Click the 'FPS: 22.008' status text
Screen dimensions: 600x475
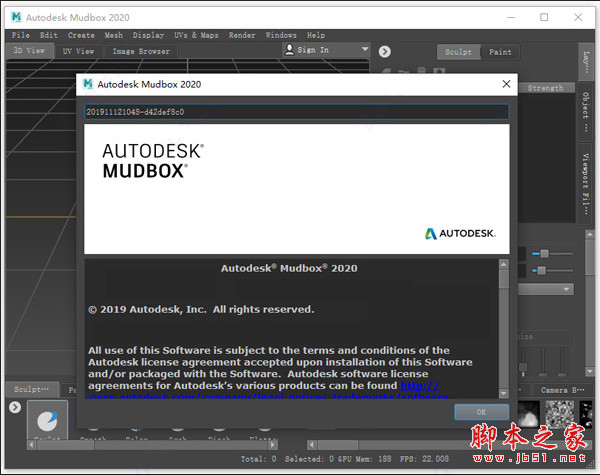pos(424,459)
